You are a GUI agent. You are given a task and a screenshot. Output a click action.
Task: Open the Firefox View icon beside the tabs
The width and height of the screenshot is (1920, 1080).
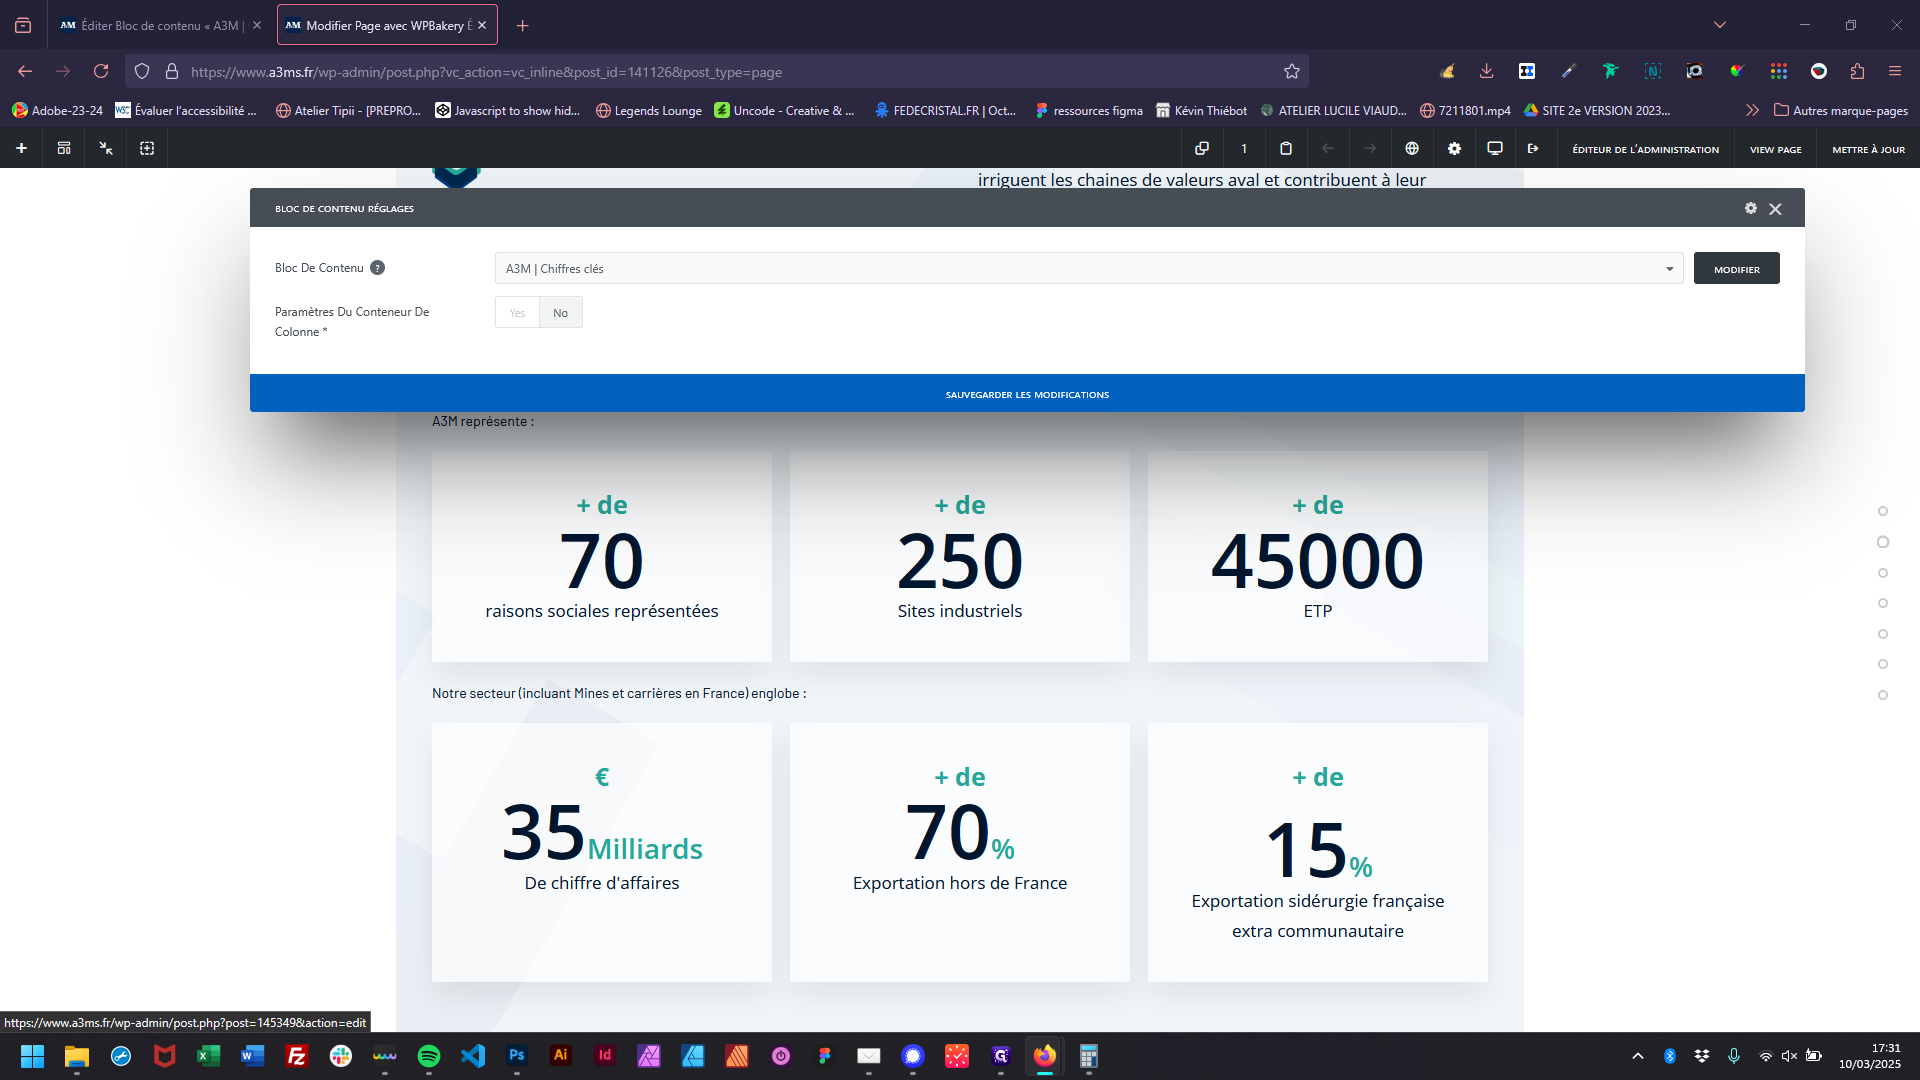tap(23, 25)
